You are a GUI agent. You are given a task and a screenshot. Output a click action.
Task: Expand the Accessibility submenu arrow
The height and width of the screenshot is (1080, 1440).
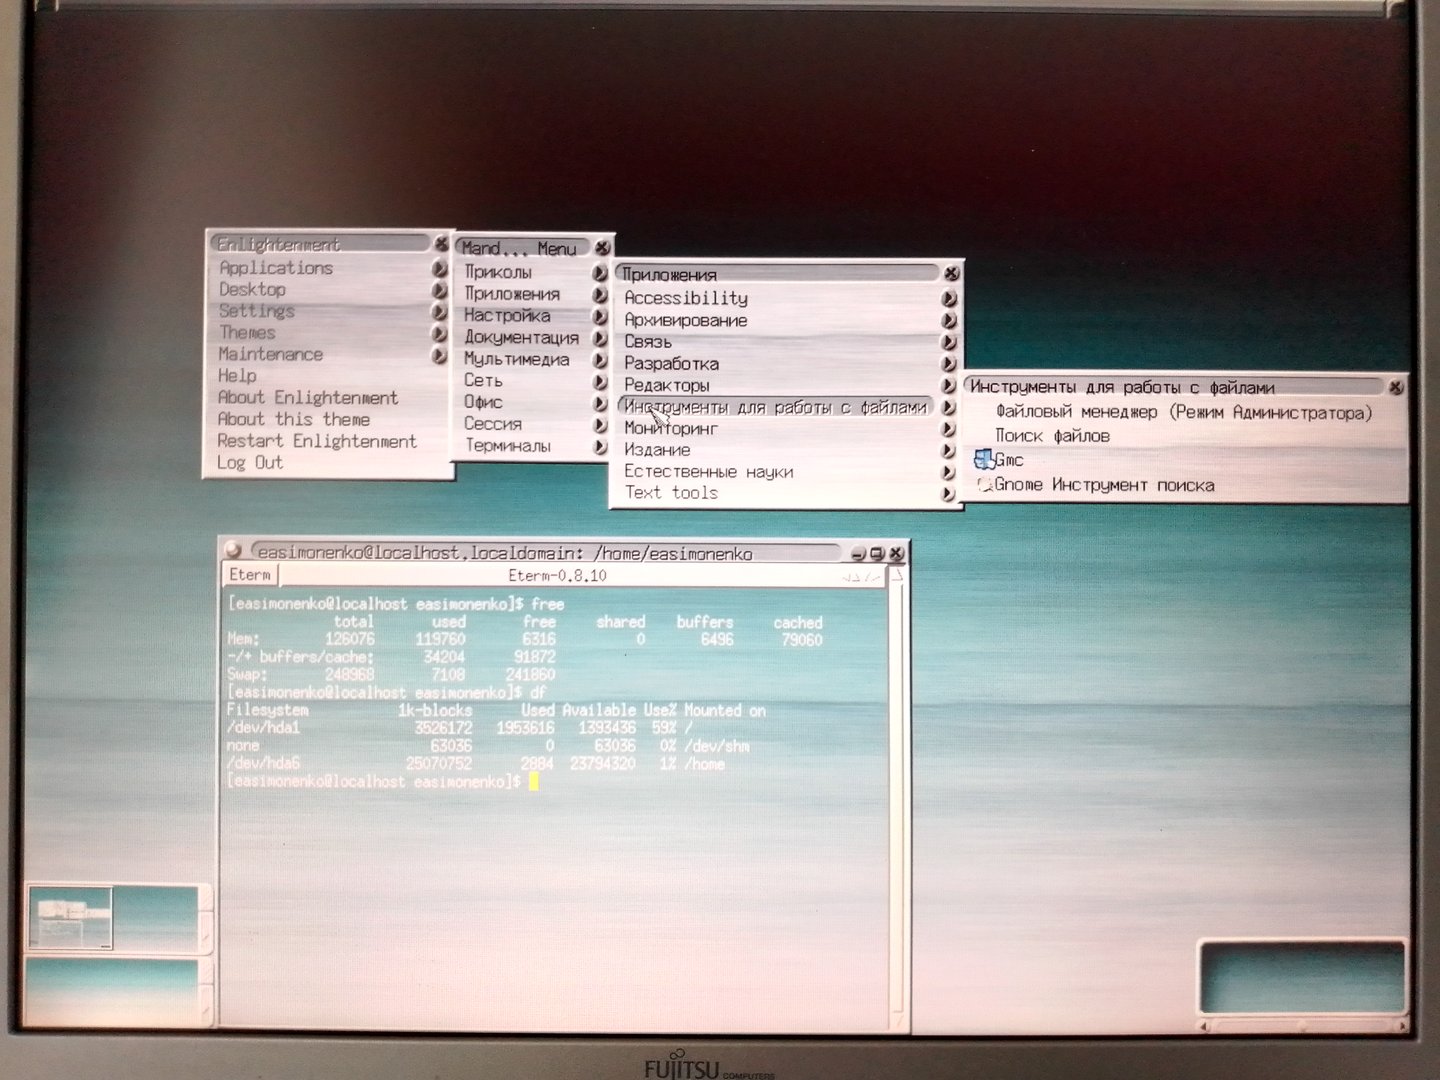pos(948,298)
